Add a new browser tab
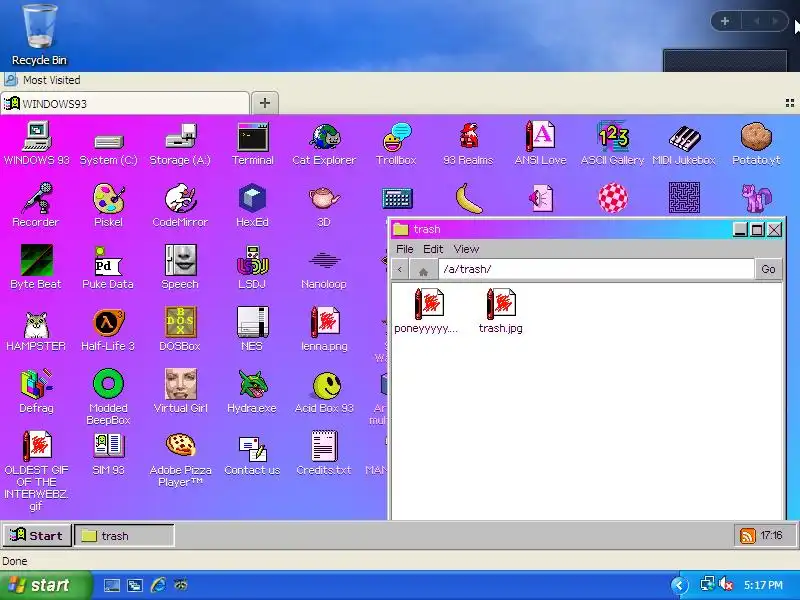 click(x=265, y=103)
